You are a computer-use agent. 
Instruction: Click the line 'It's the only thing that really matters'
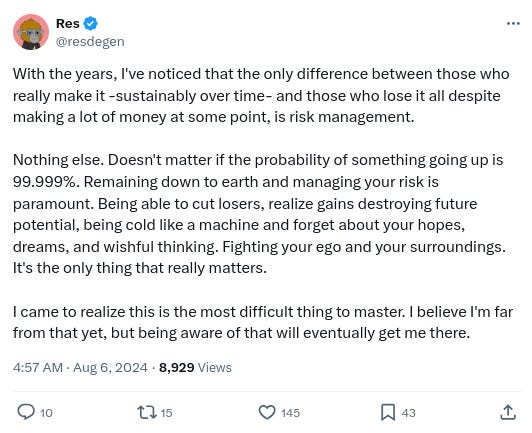point(140,268)
